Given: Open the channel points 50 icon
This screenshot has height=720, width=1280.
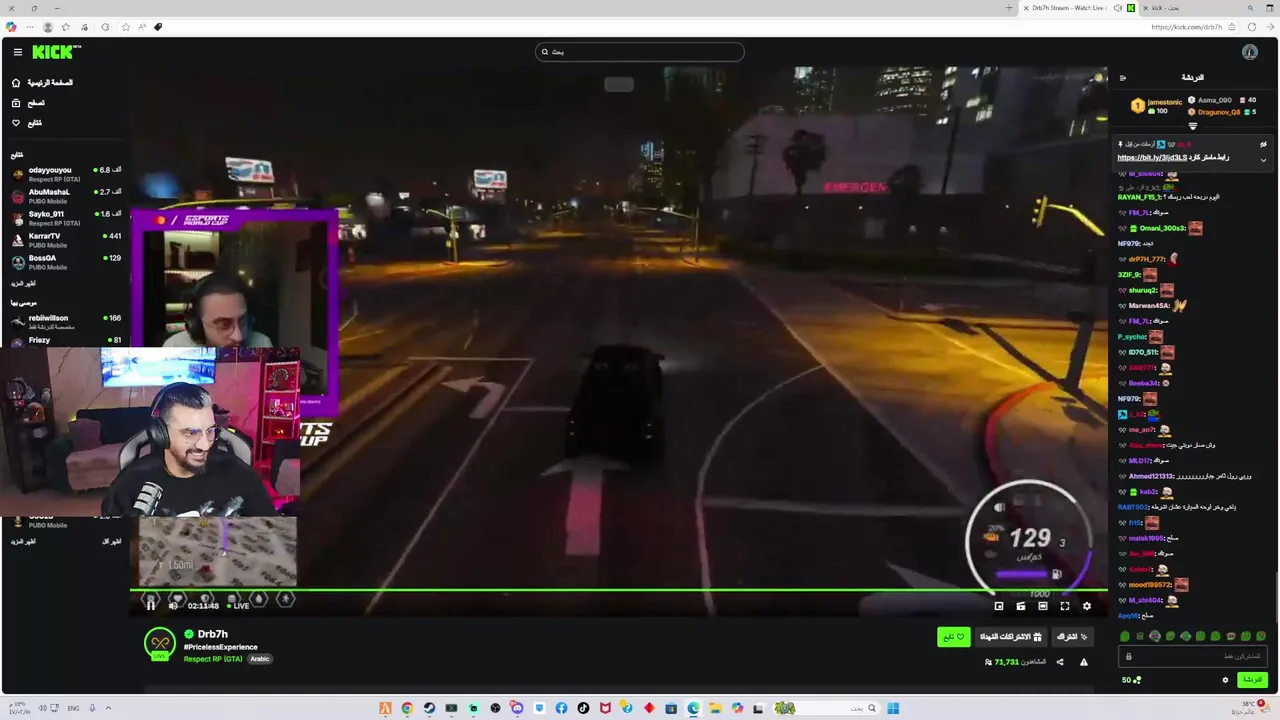Looking at the screenshot, I should [1131, 680].
